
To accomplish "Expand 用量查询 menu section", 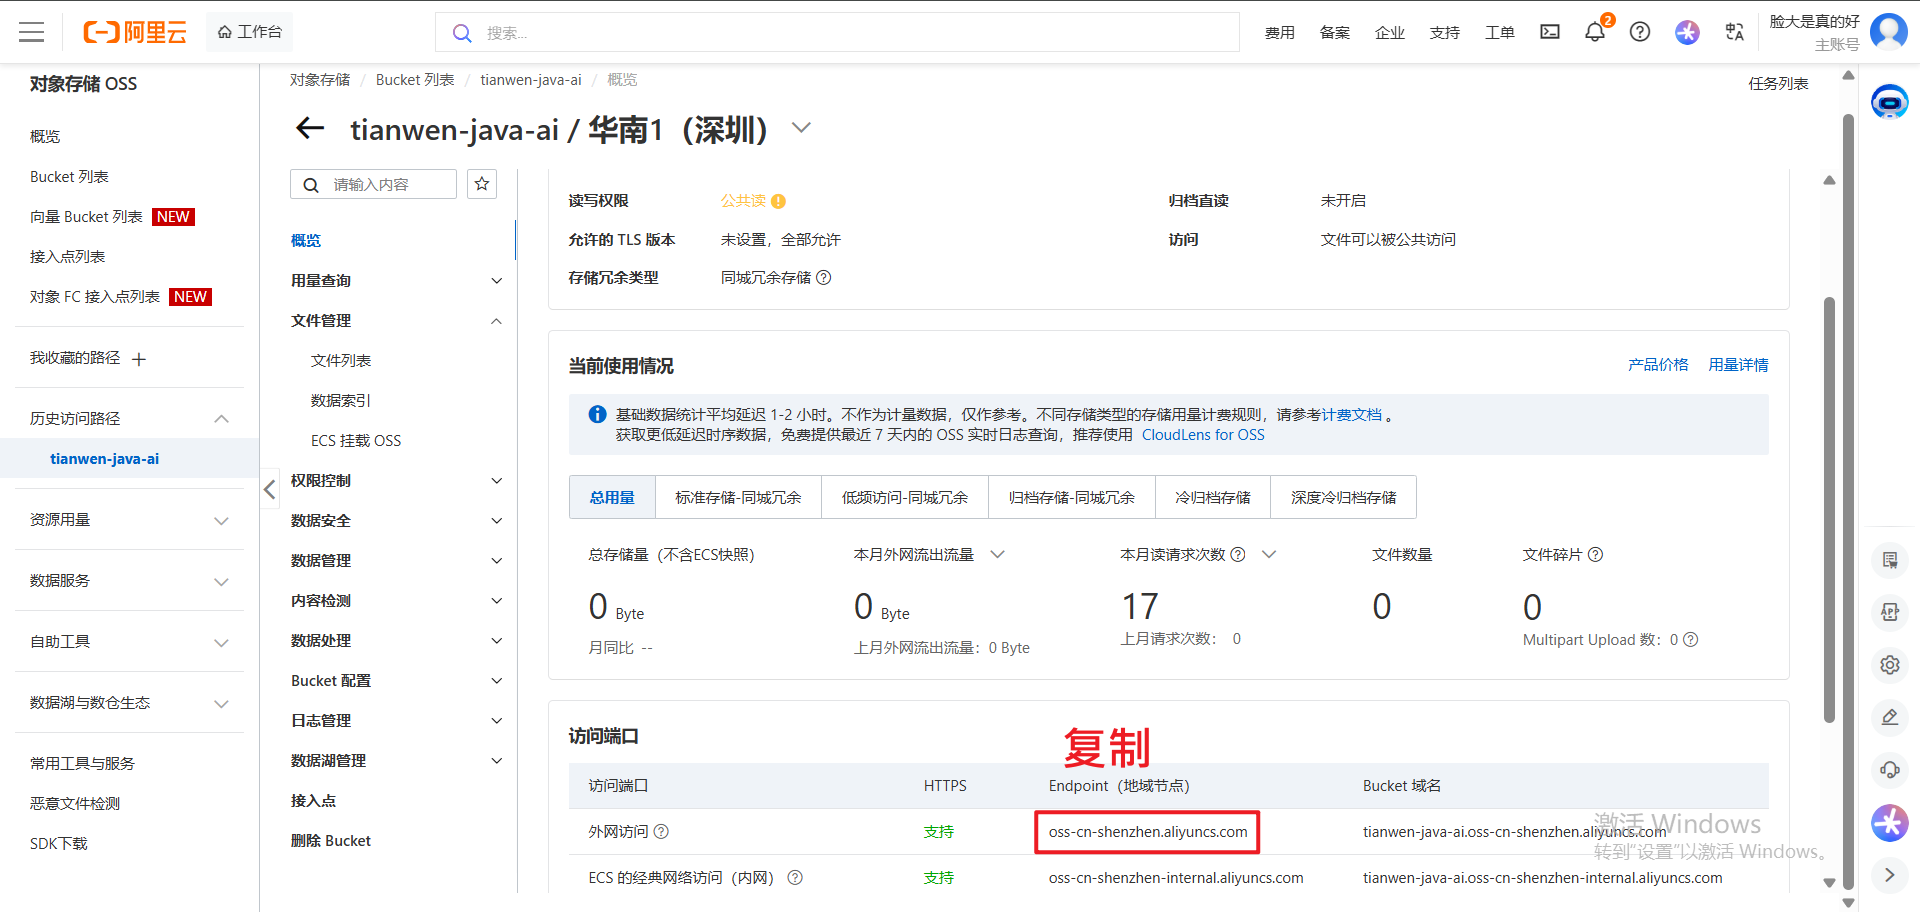I will click(x=497, y=281).
